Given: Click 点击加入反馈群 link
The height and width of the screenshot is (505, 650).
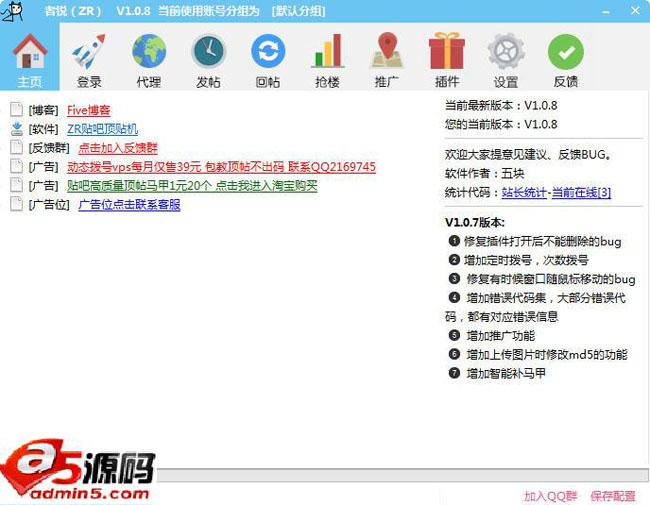Looking at the screenshot, I should (x=118, y=148).
